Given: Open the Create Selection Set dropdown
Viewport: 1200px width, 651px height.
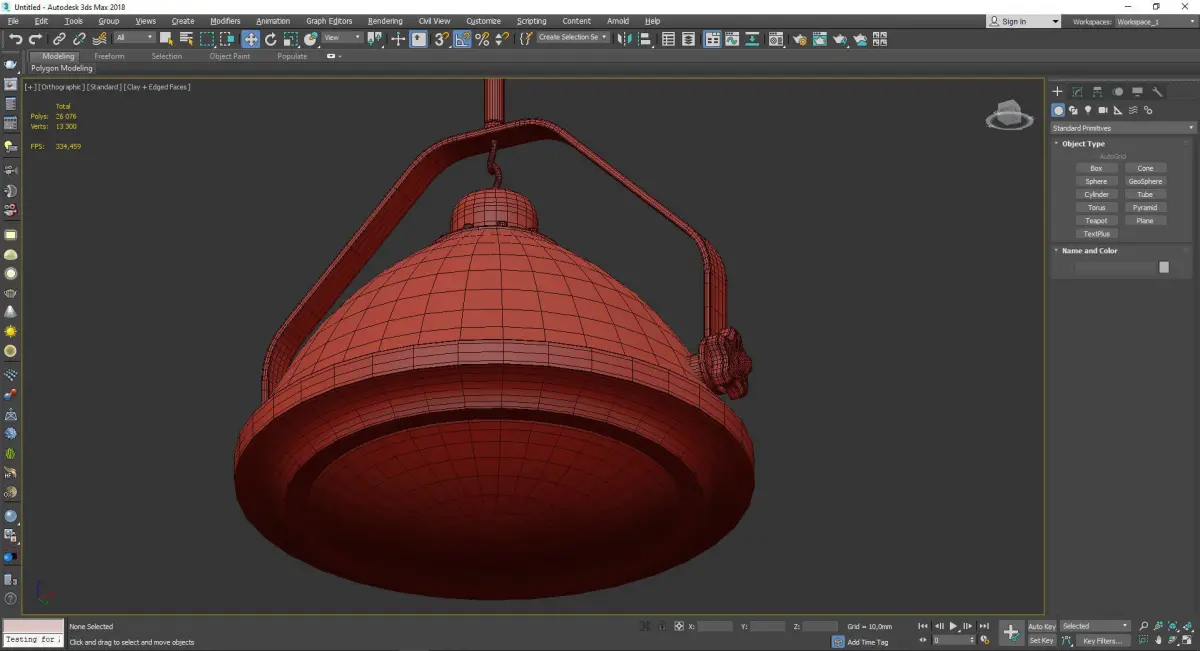Looking at the screenshot, I should click(x=573, y=38).
